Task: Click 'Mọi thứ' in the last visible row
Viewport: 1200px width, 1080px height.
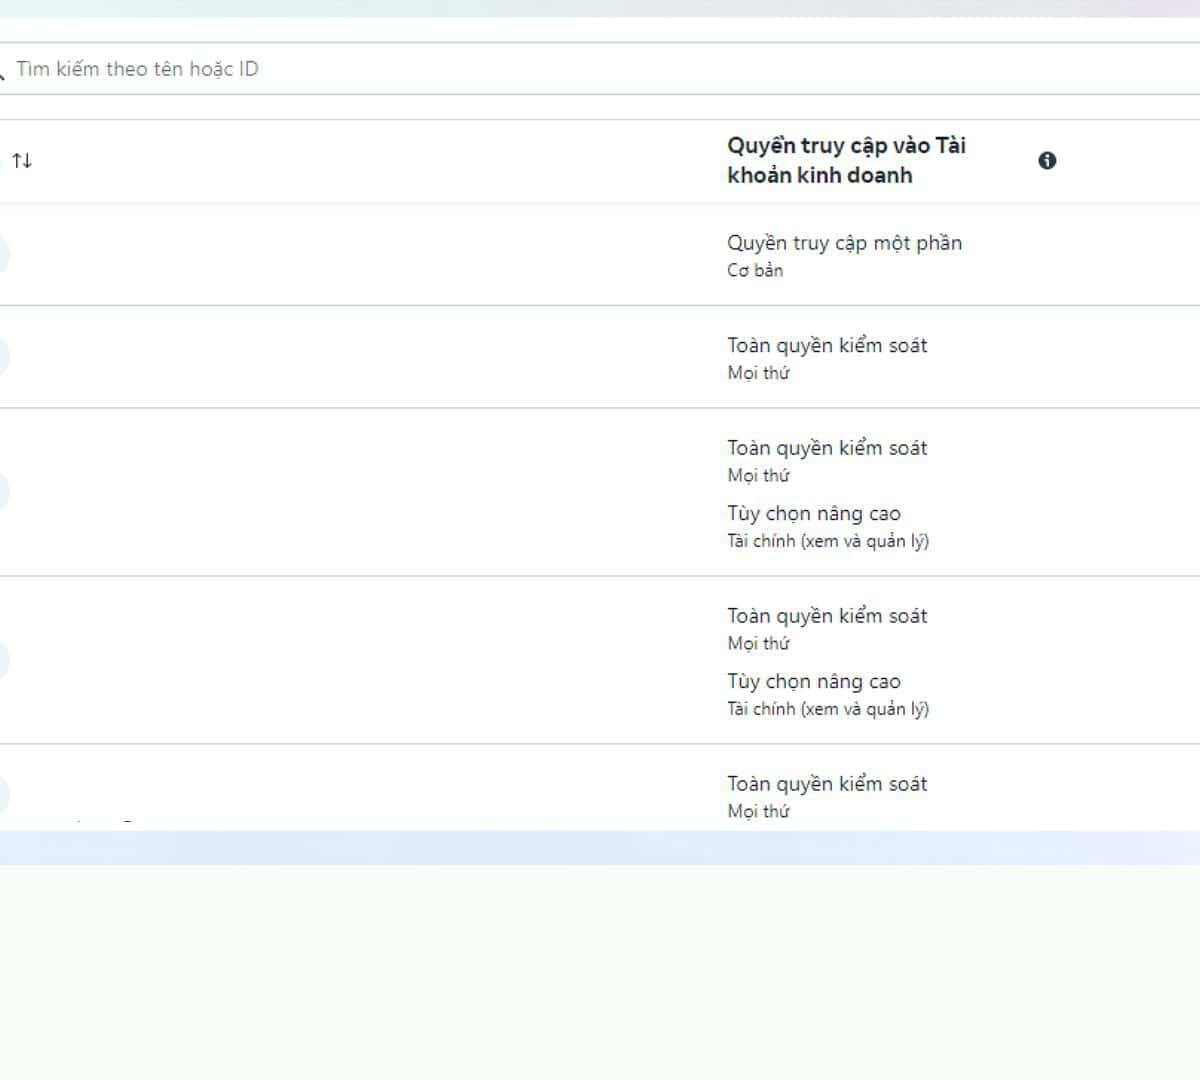Action: pos(758,811)
